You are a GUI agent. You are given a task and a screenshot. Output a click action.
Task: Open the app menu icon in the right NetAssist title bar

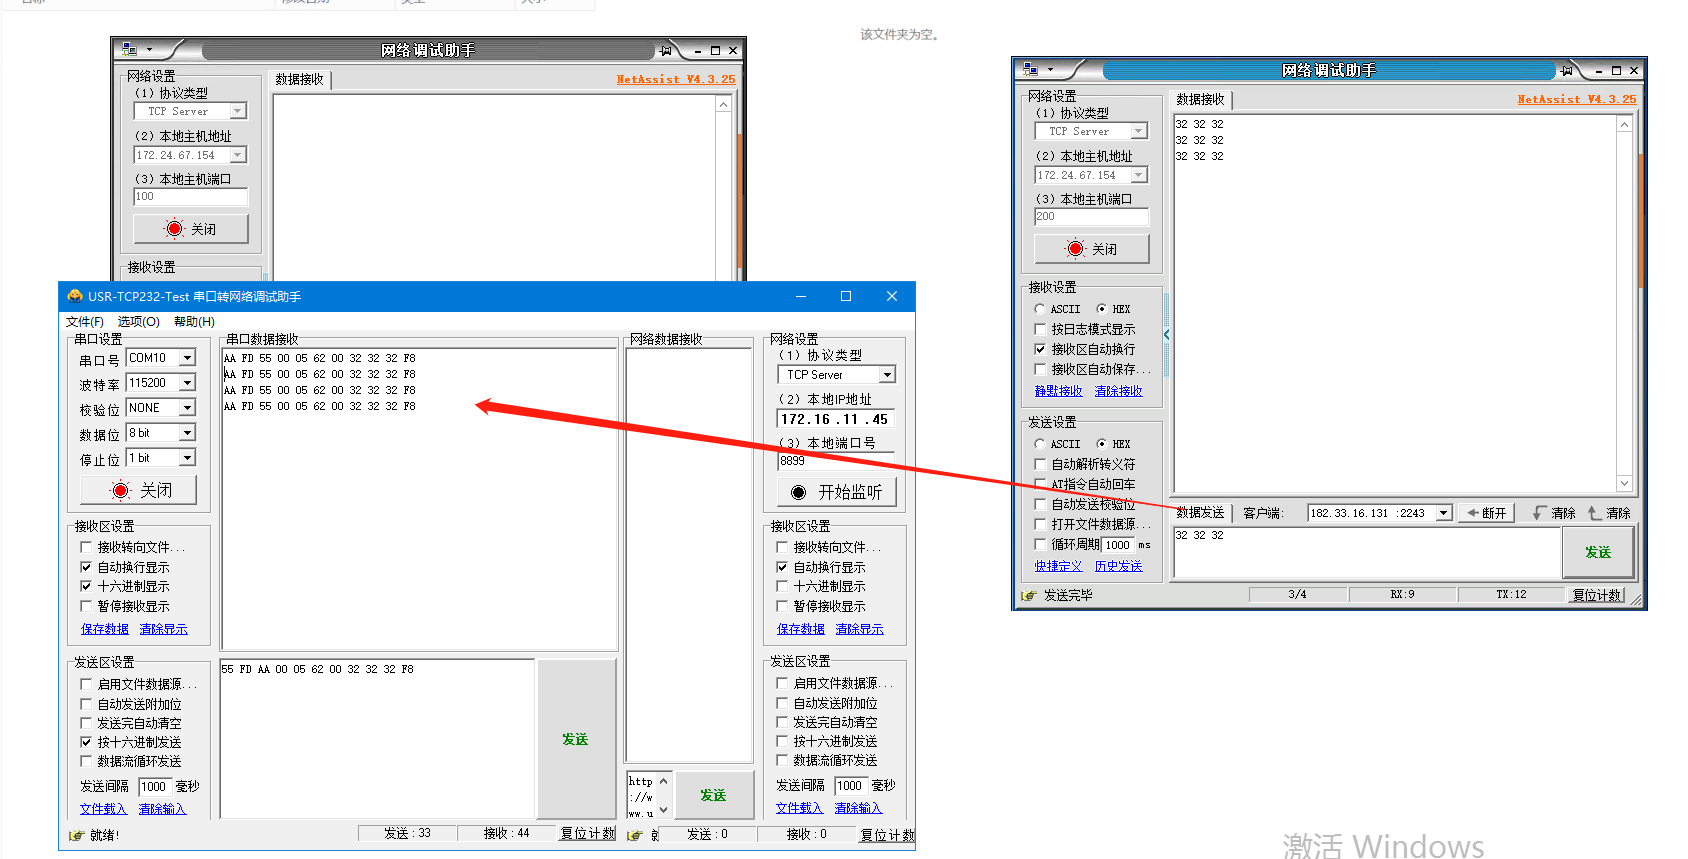[1031, 70]
